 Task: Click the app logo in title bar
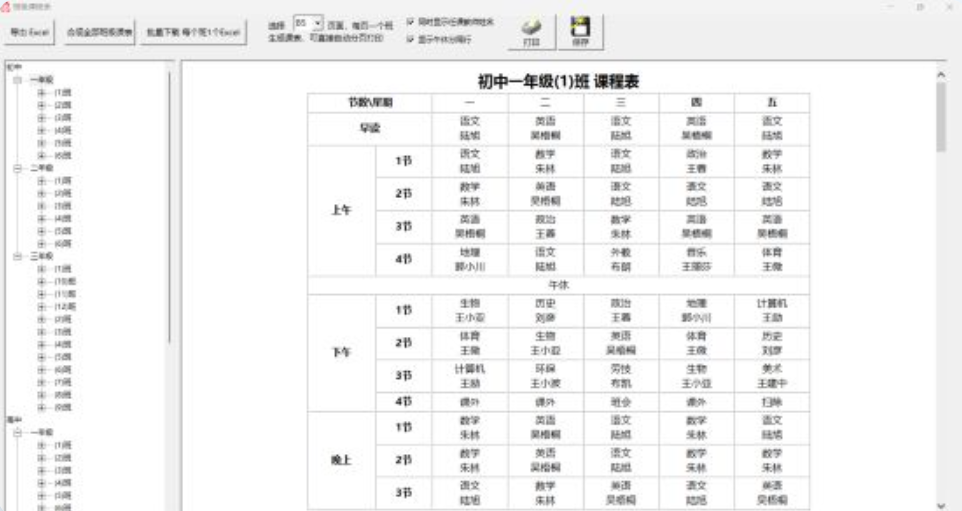click(x=7, y=6)
